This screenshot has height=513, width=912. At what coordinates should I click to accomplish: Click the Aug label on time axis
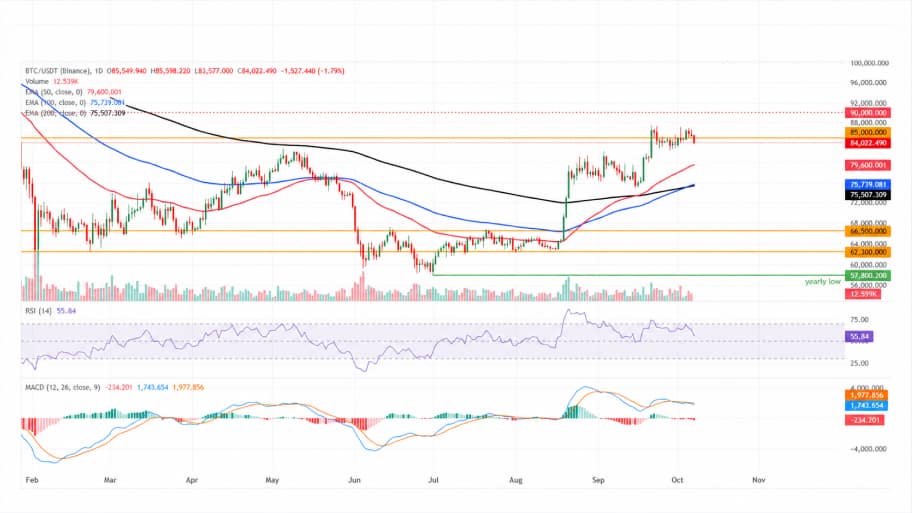(515, 480)
